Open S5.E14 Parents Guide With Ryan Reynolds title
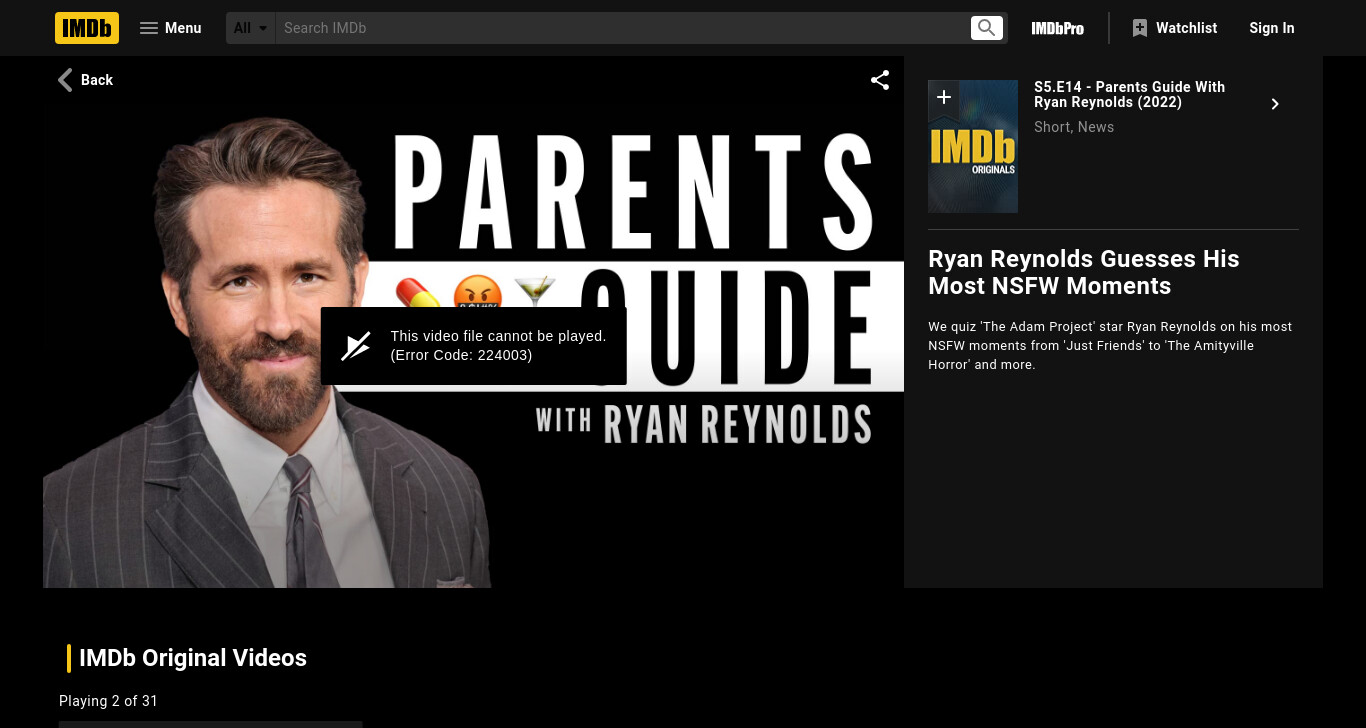Image resolution: width=1366 pixels, height=728 pixels. point(1129,95)
